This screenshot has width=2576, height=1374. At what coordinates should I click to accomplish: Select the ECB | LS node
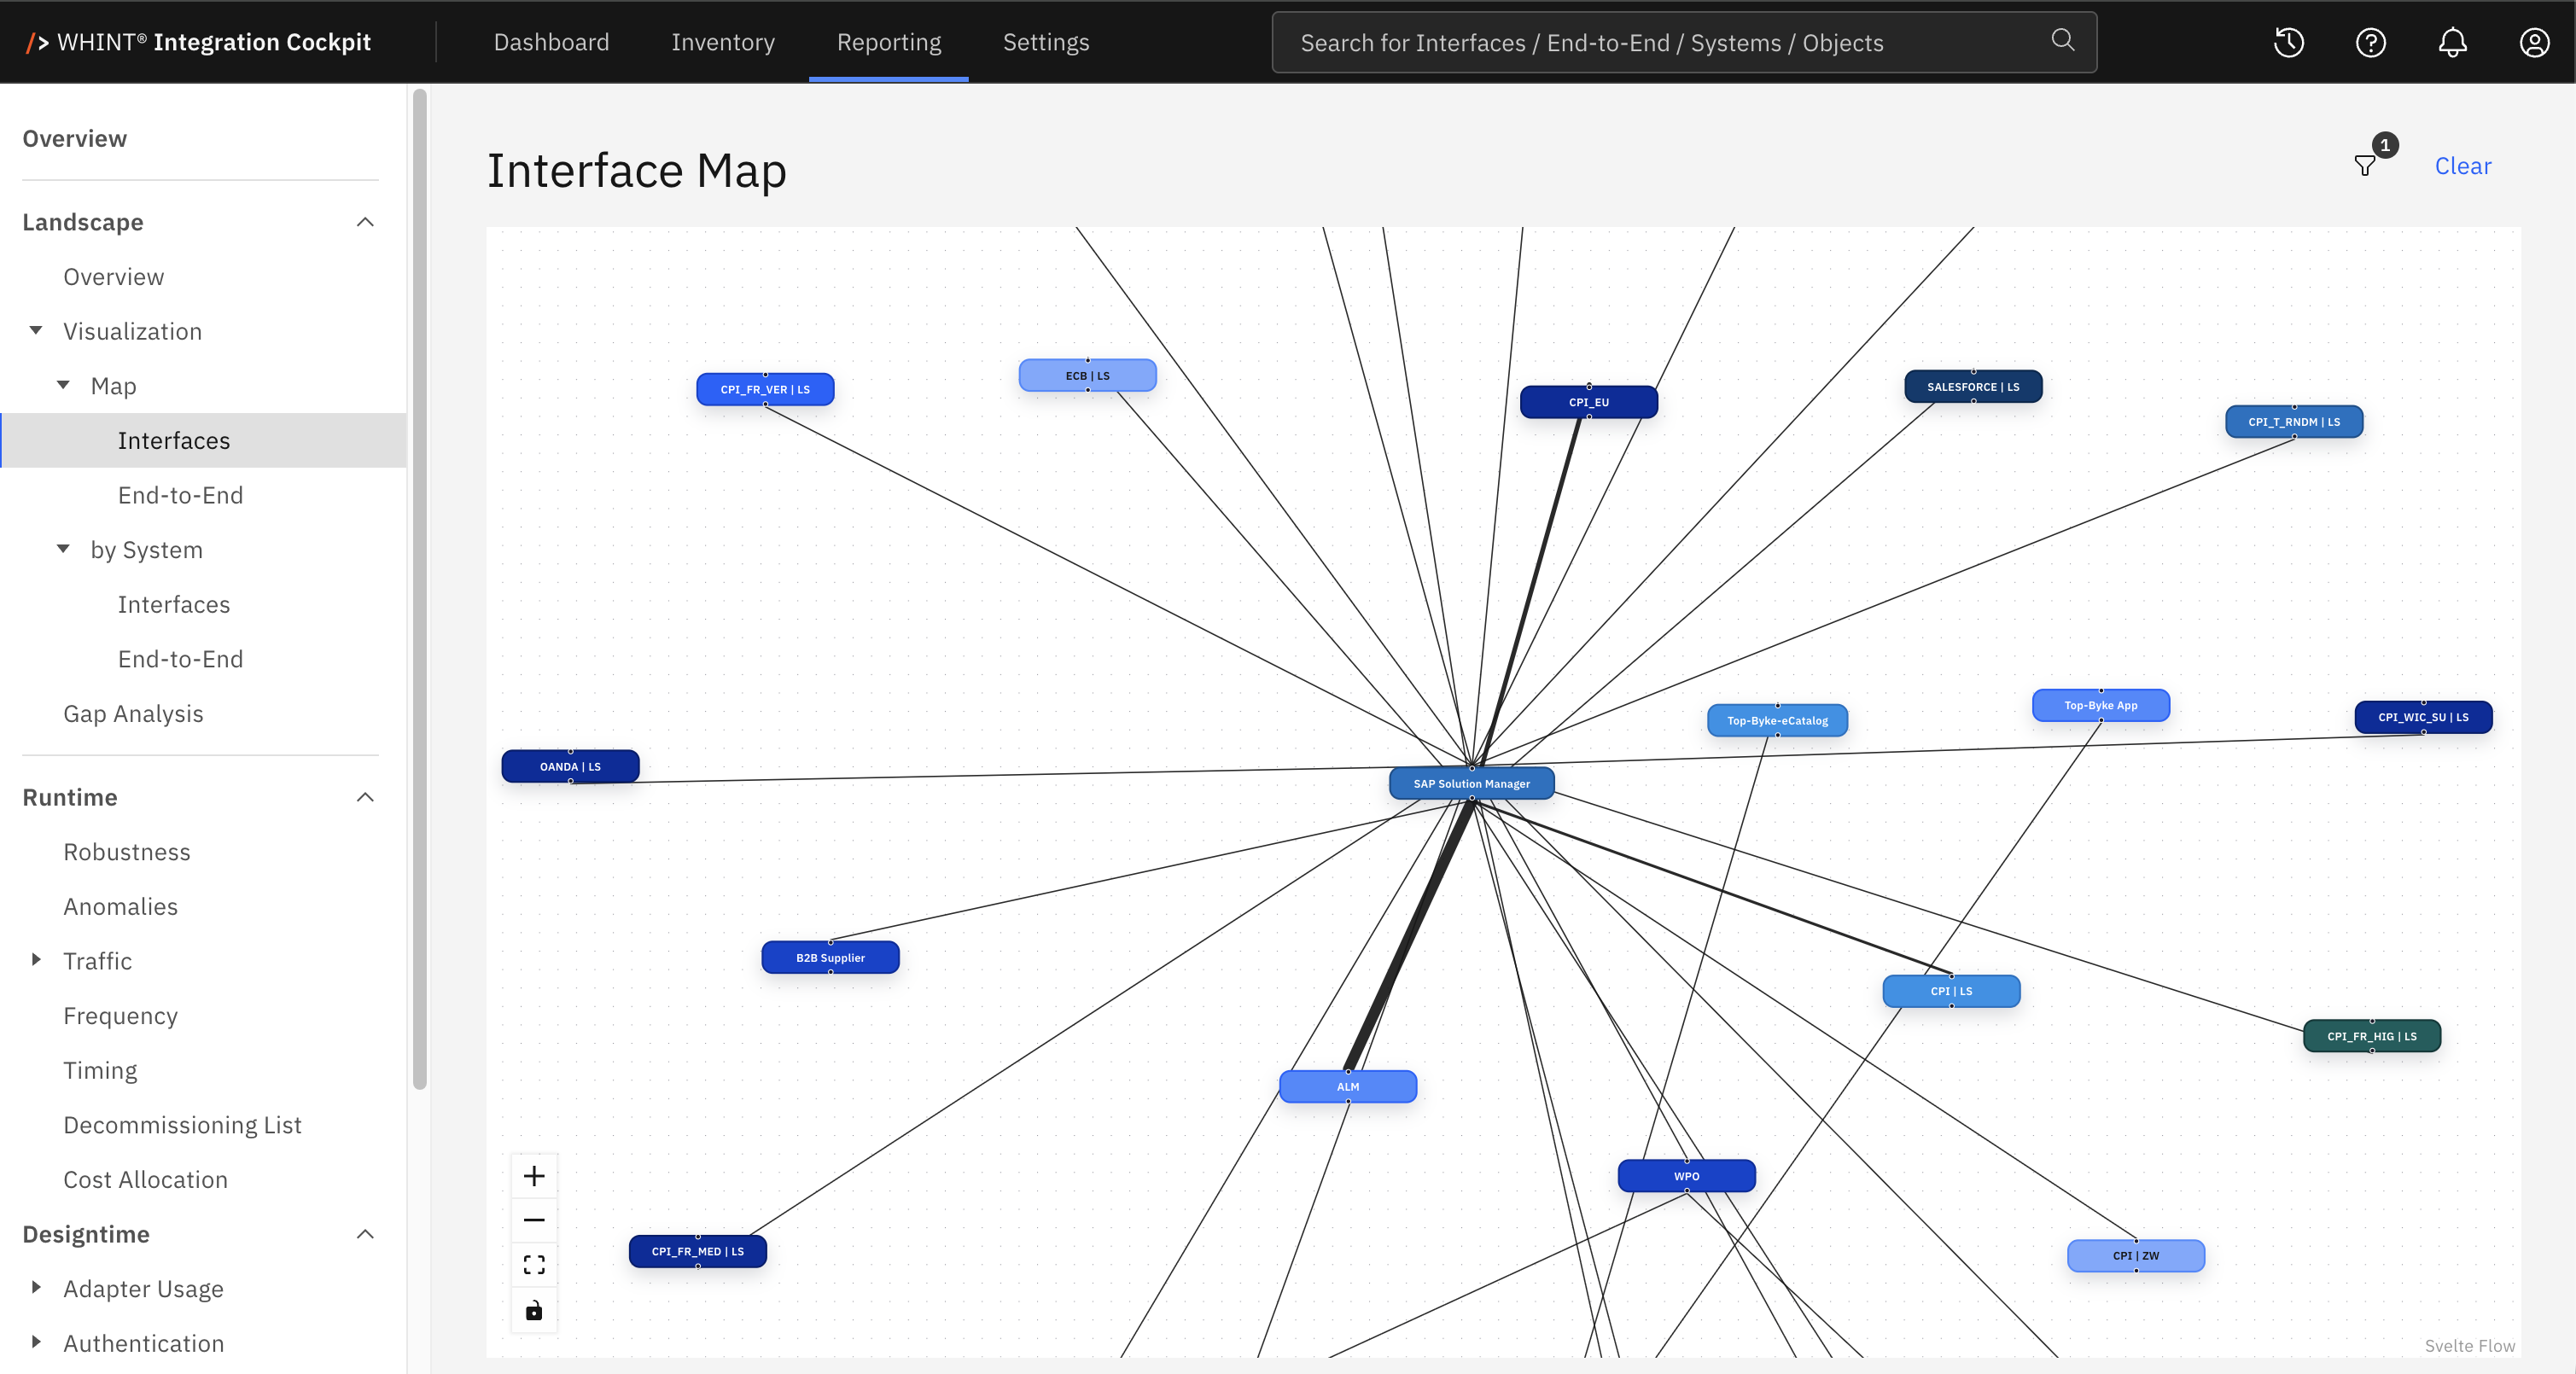coord(1087,375)
